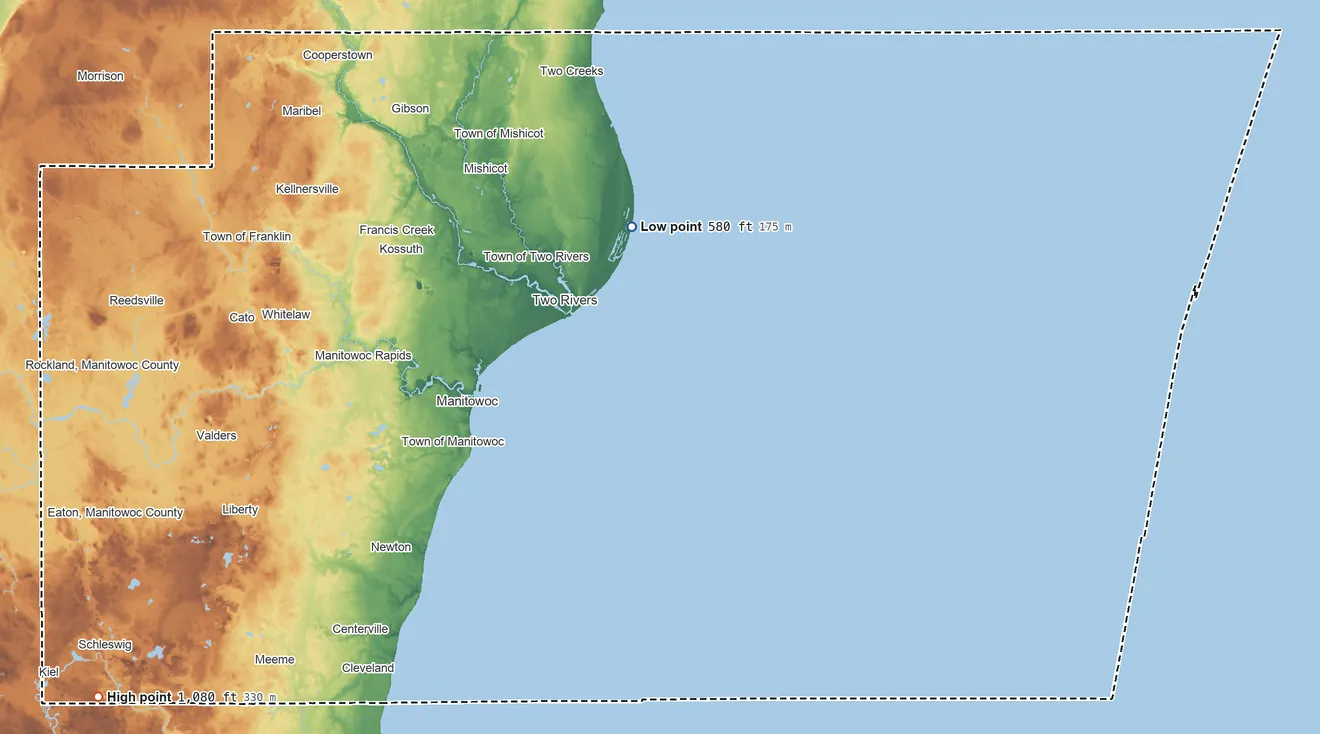
Task: Select the "Reedsville" place label
Action: pyautogui.click(x=136, y=300)
